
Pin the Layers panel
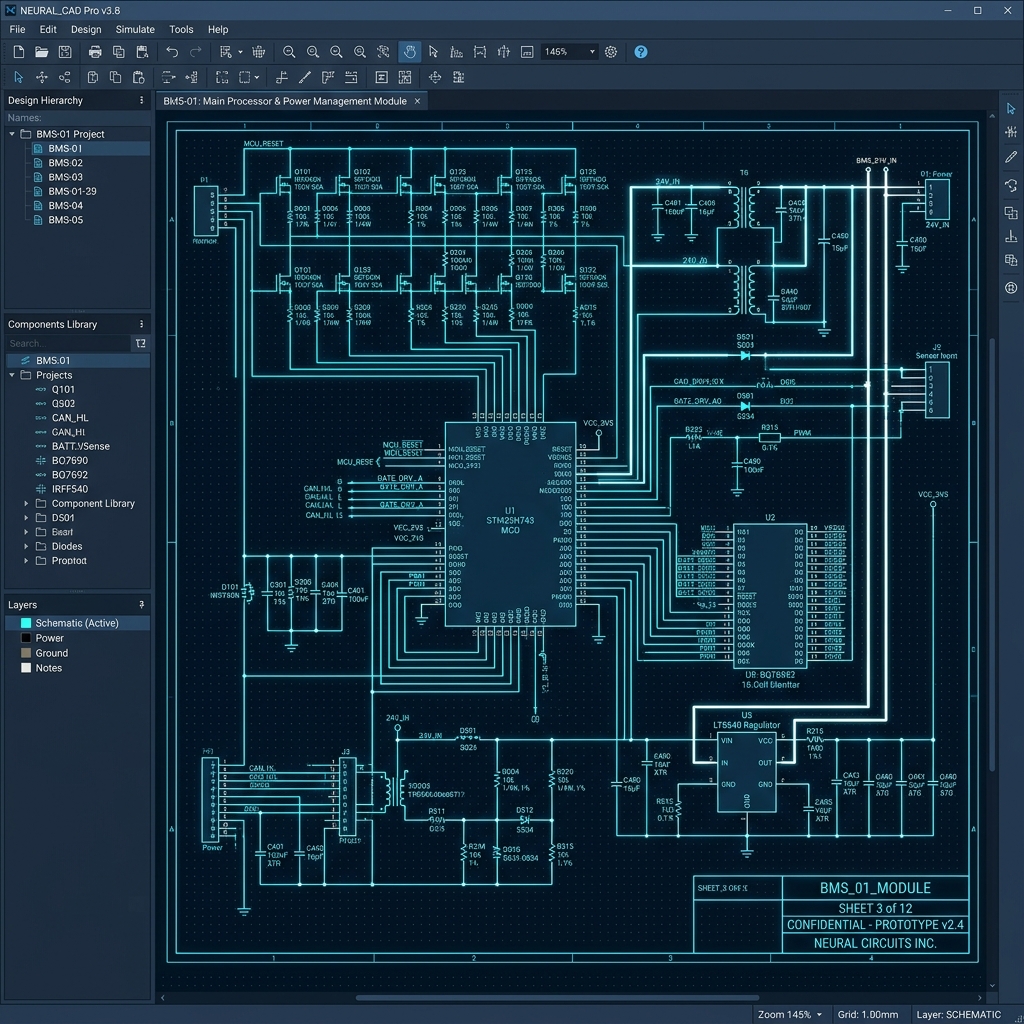(x=141, y=605)
